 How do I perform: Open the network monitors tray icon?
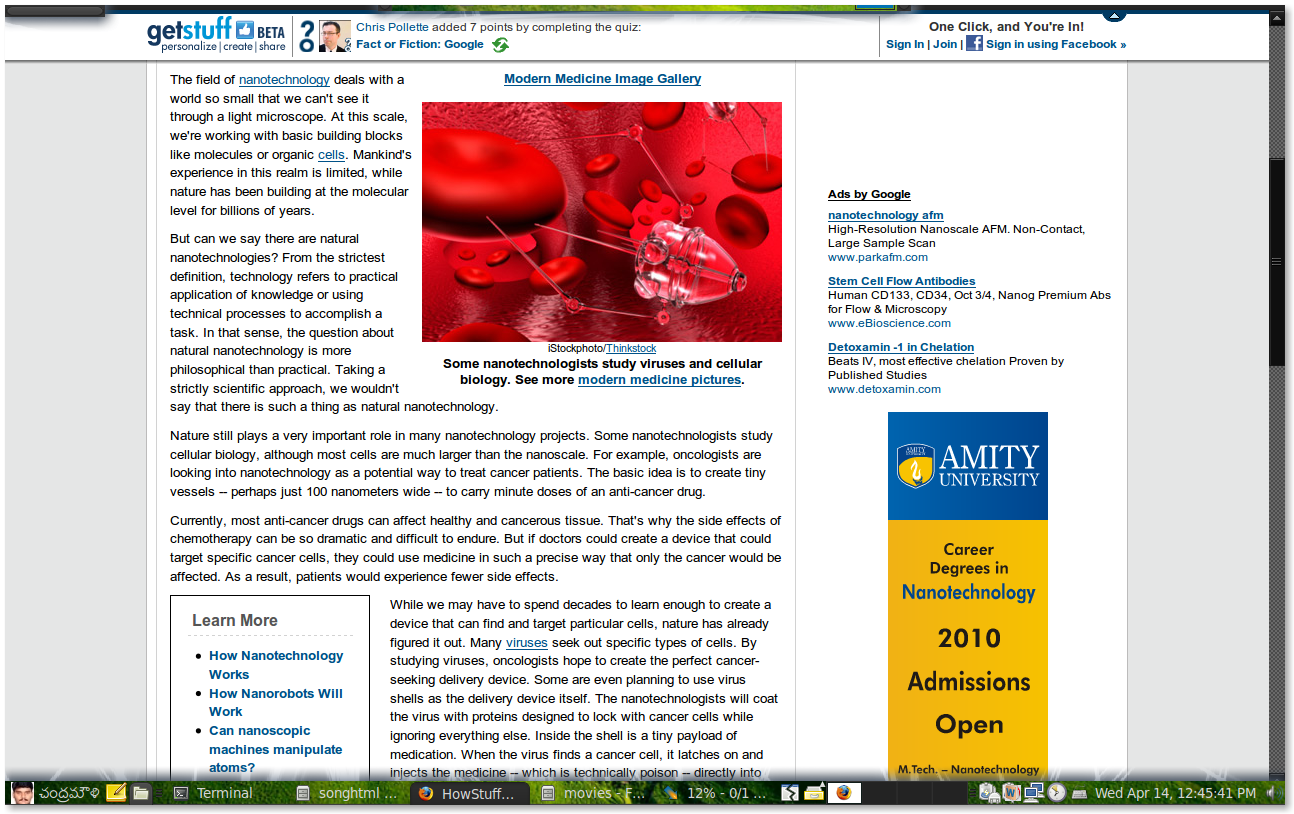click(x=1034, y=793)
